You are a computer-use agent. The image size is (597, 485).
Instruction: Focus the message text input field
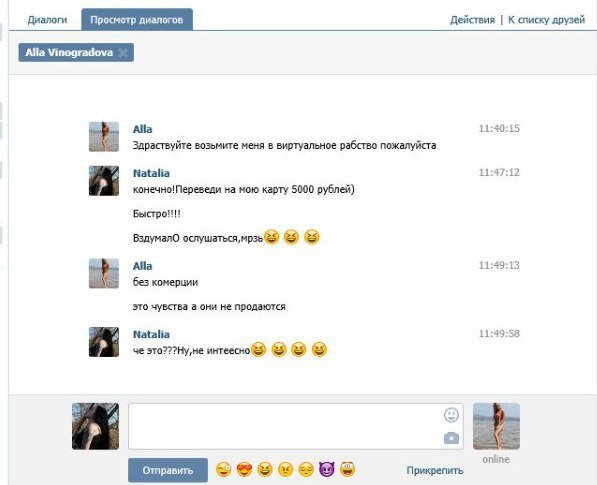pos(286,426)
